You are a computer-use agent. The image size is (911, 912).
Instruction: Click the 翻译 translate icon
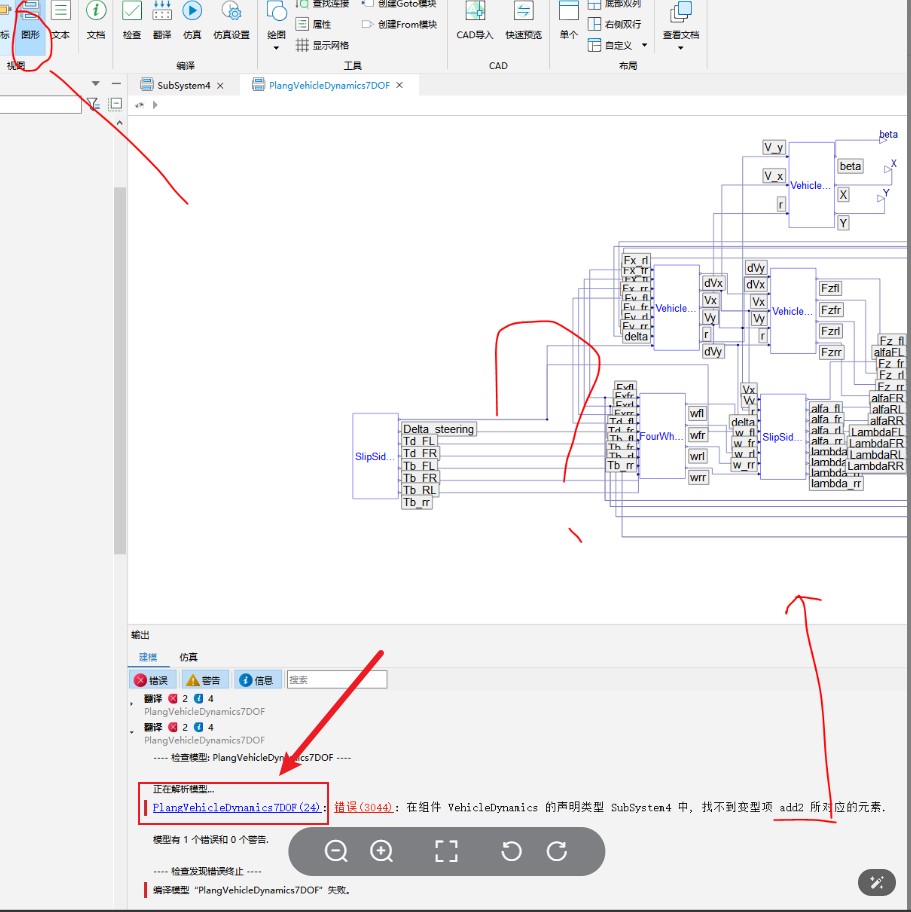click(x=162, y=19)
